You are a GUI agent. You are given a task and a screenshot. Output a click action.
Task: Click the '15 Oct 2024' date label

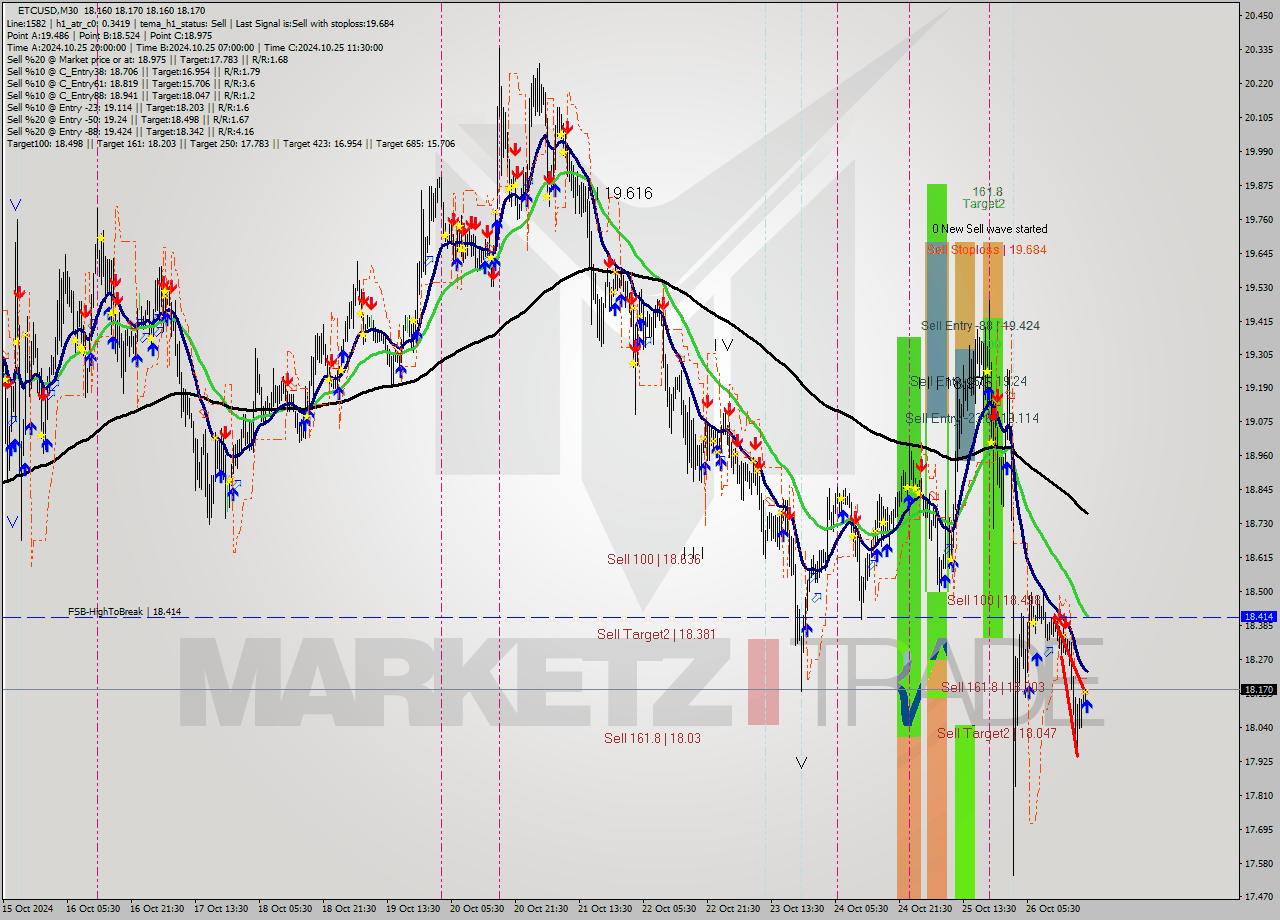[27, 909]
